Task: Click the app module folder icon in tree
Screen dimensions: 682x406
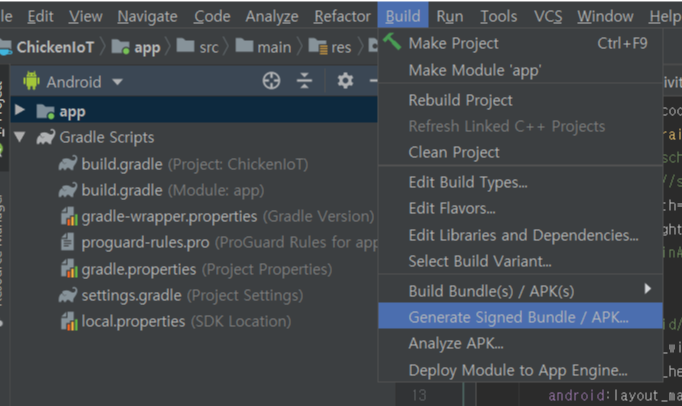Action: (45, 111)
